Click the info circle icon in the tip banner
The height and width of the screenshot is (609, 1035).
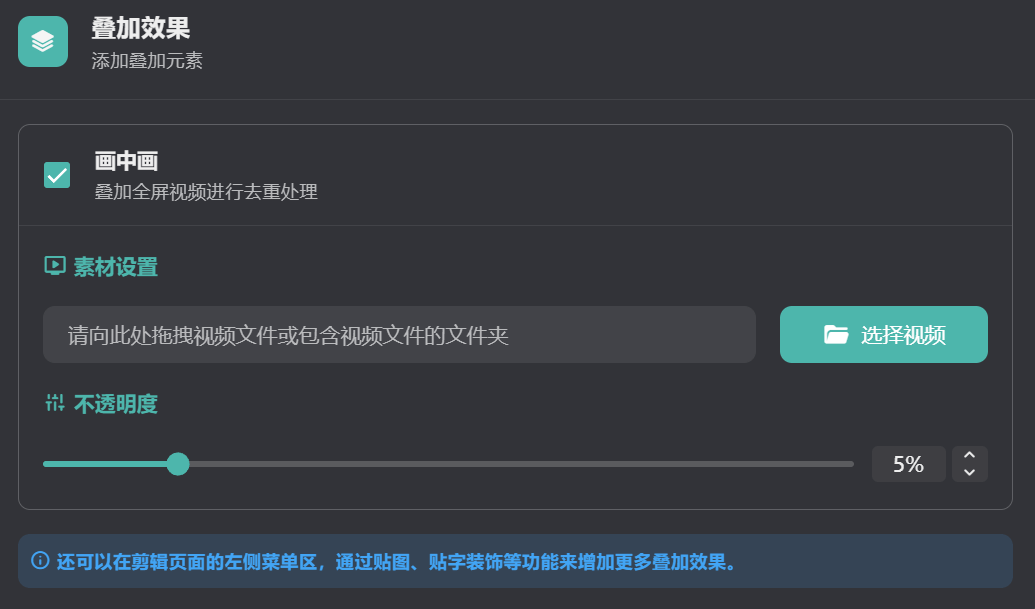(40, 560)
